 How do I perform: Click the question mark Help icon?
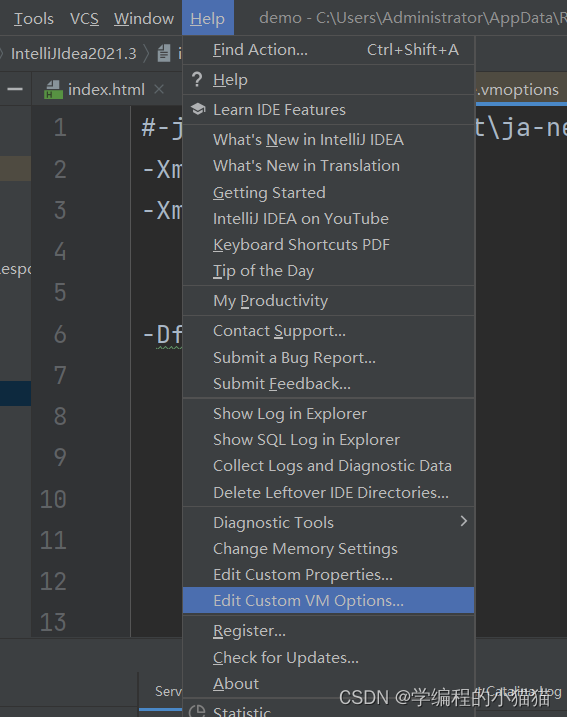[x=197, y=80]
